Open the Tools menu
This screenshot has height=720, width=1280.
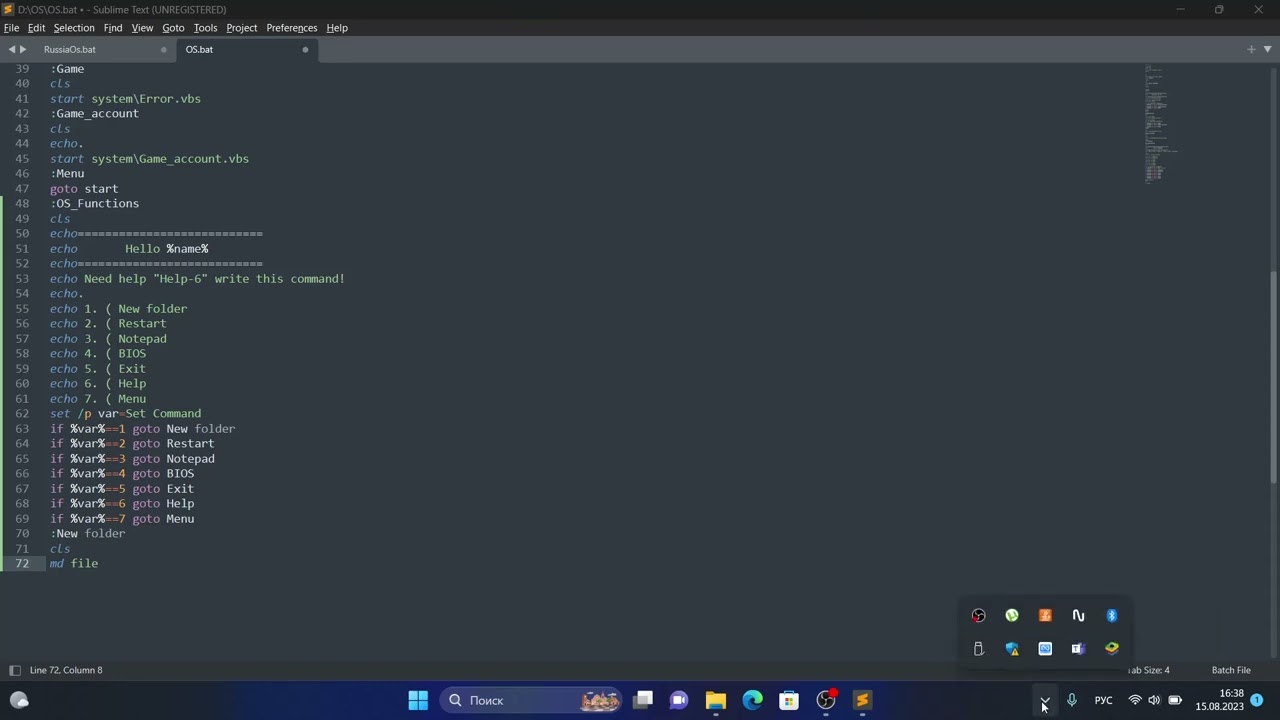point(205,28)
